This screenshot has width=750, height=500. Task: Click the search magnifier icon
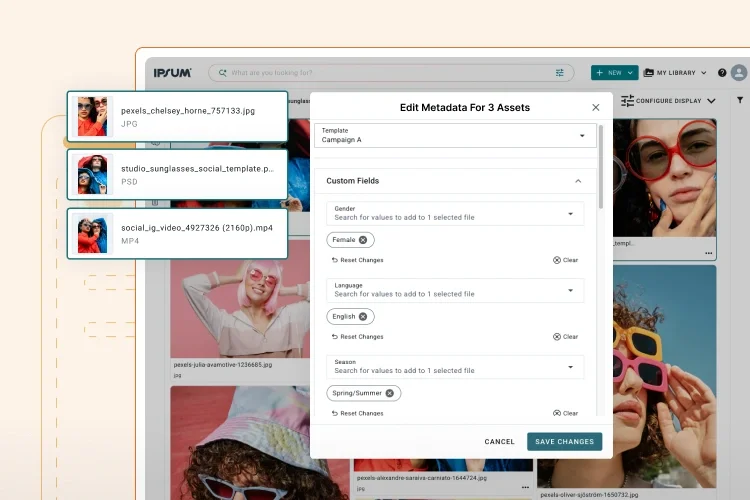point(222,73)
